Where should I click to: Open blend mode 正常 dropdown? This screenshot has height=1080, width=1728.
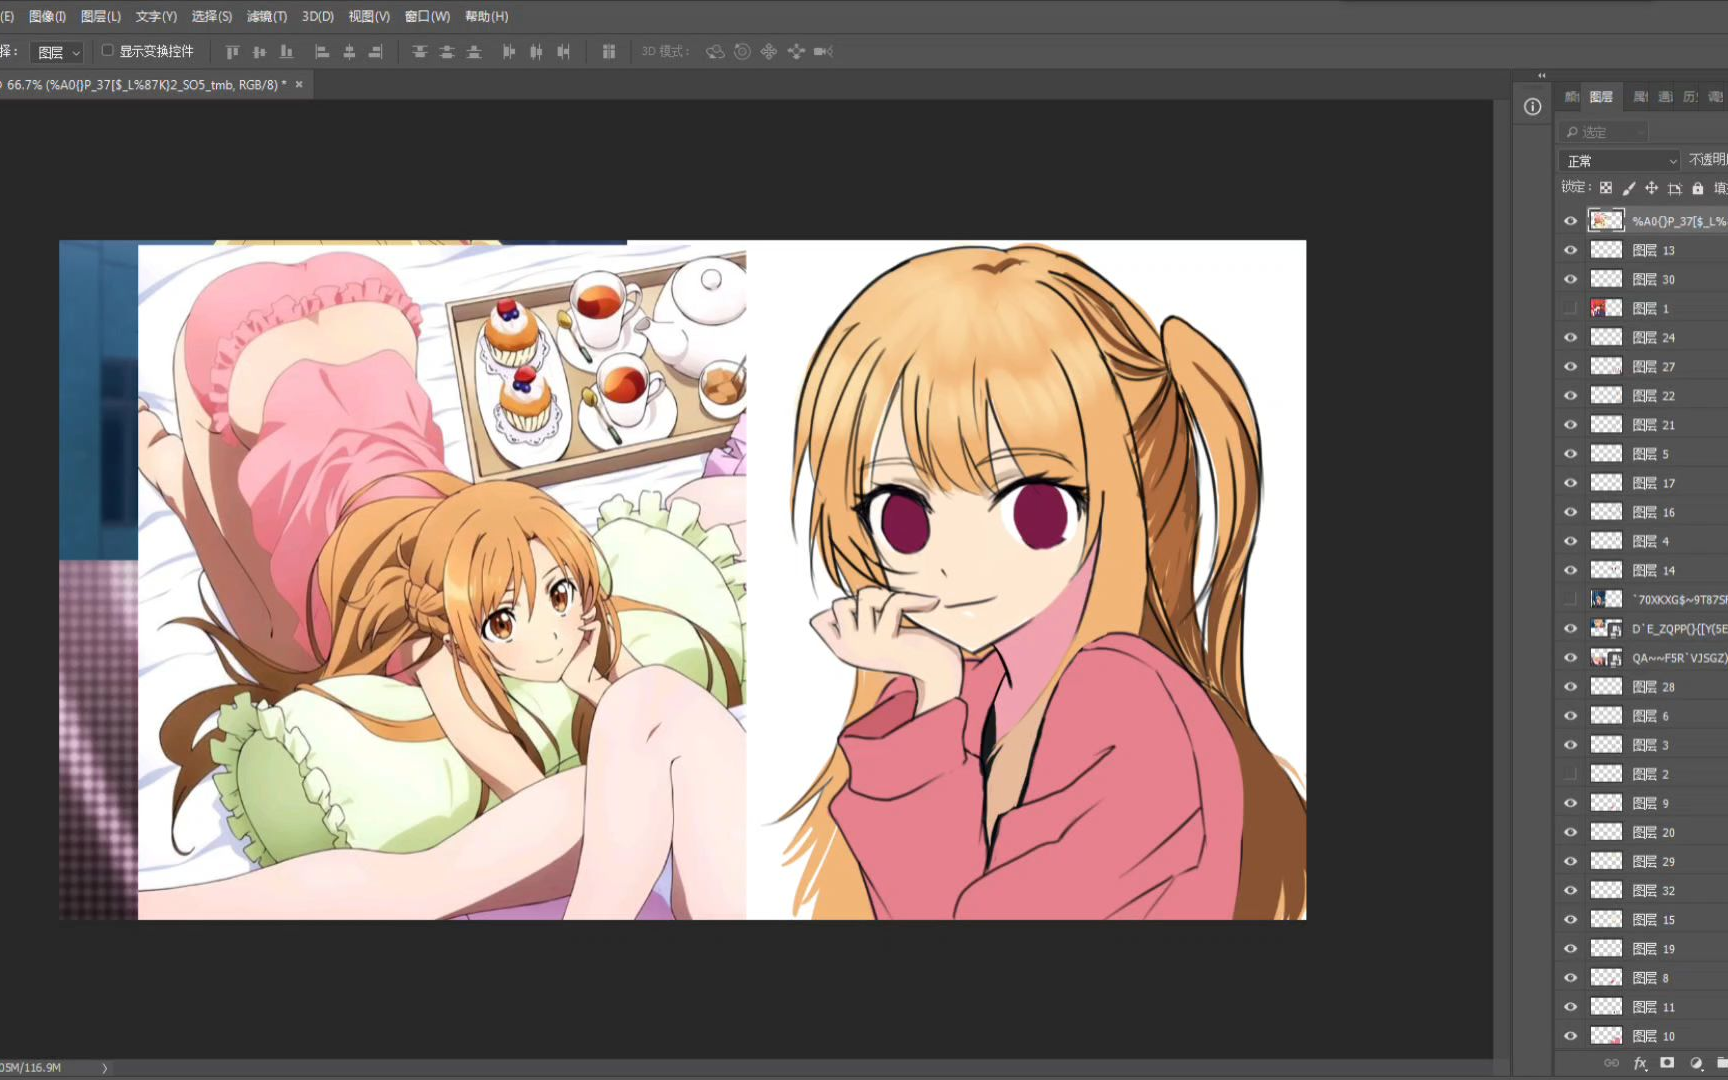[1620, 161]
